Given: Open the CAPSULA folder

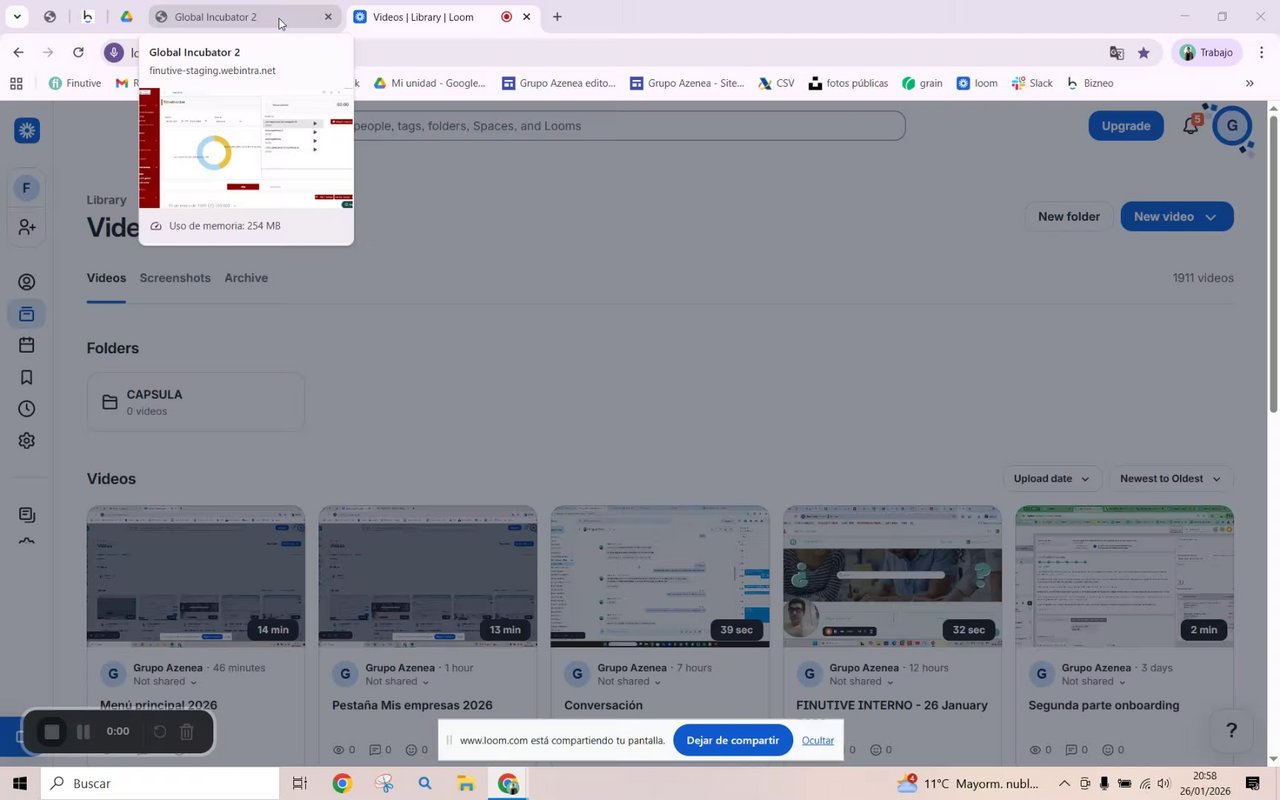Looking at the screenshot, I should pyautogui.click(x=196, y=402).
